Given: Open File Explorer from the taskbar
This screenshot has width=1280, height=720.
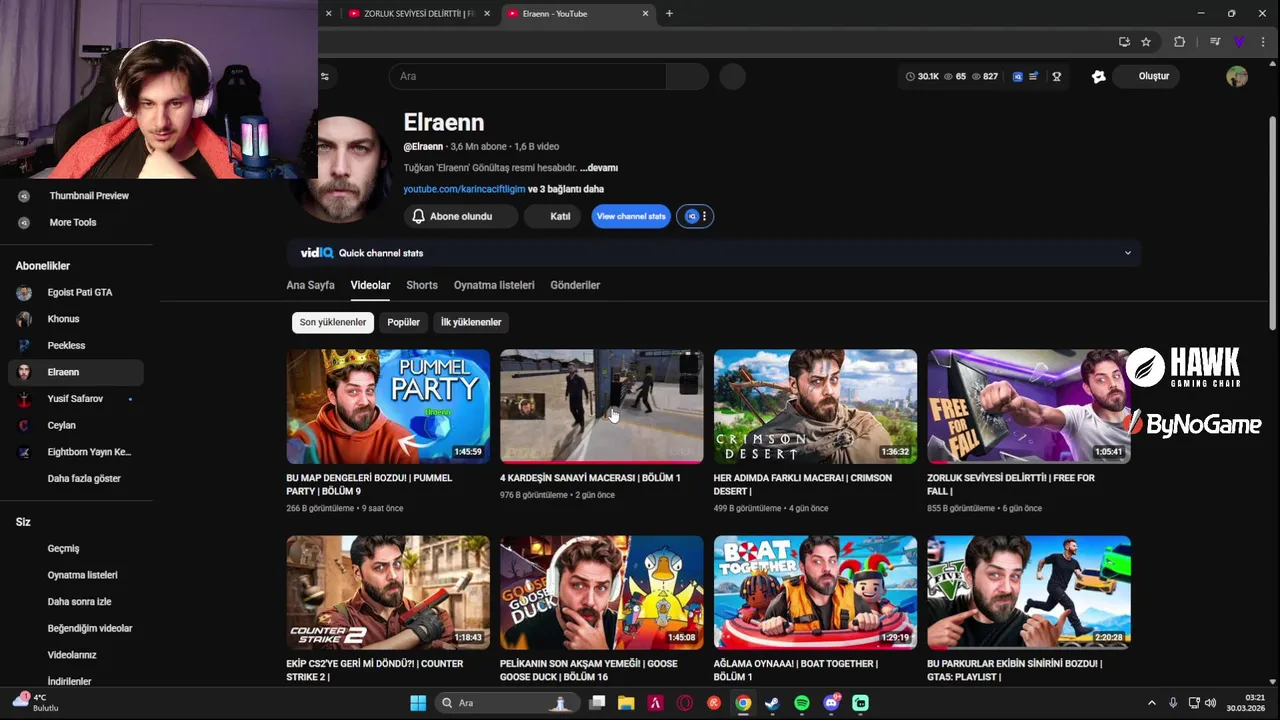Looking at the screenshot, I should click(x=626, y=703).
